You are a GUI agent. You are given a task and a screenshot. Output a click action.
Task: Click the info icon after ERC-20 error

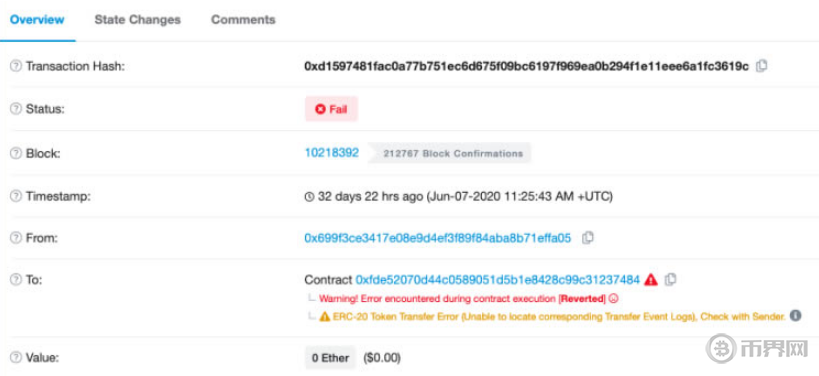[x=795, y=316]
